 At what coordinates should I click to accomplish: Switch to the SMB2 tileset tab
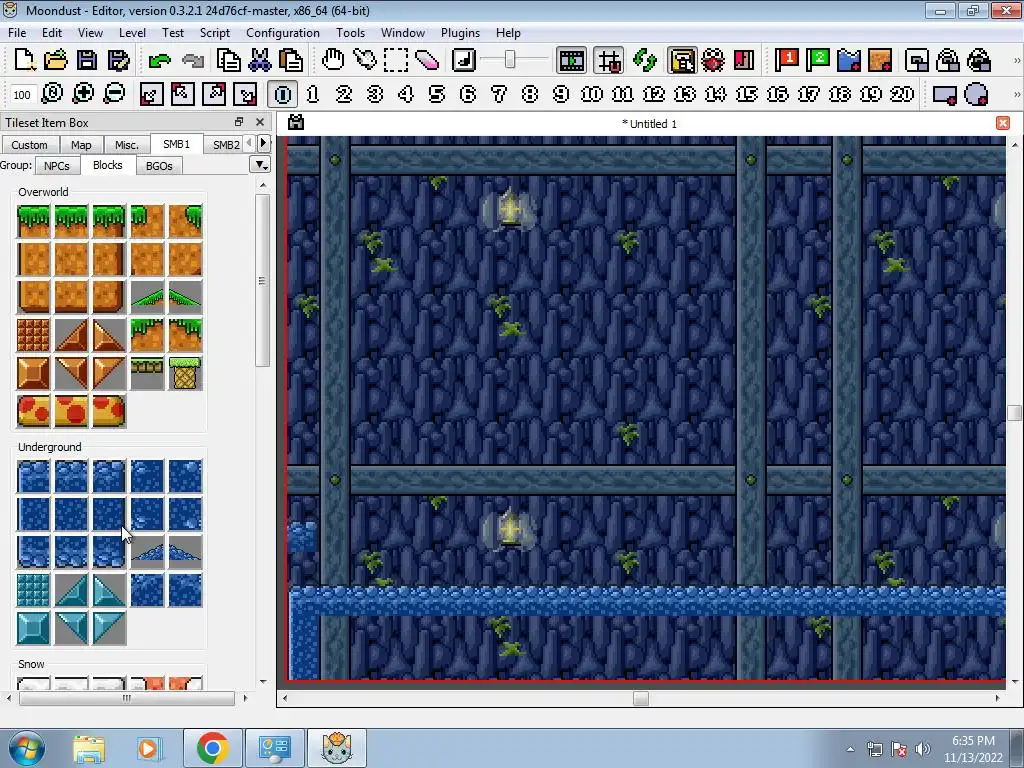[x=225, y=144]
